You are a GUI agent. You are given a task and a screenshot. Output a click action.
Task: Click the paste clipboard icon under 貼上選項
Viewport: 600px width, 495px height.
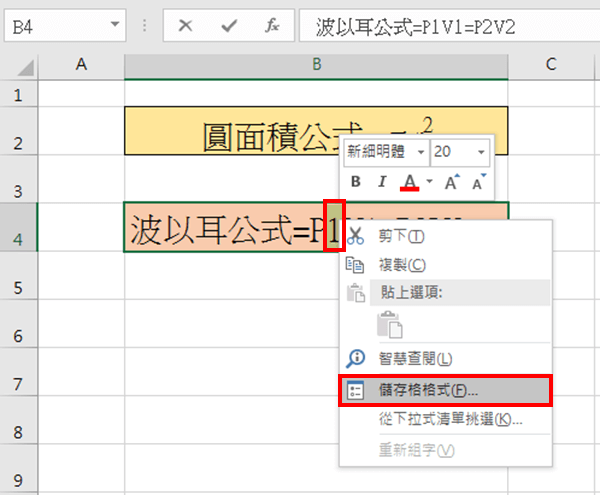(388, 323)
